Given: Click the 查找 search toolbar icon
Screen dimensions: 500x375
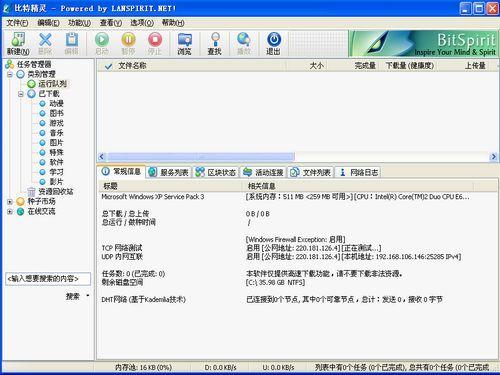Looking at the screenshot, I should click(215, 43).
